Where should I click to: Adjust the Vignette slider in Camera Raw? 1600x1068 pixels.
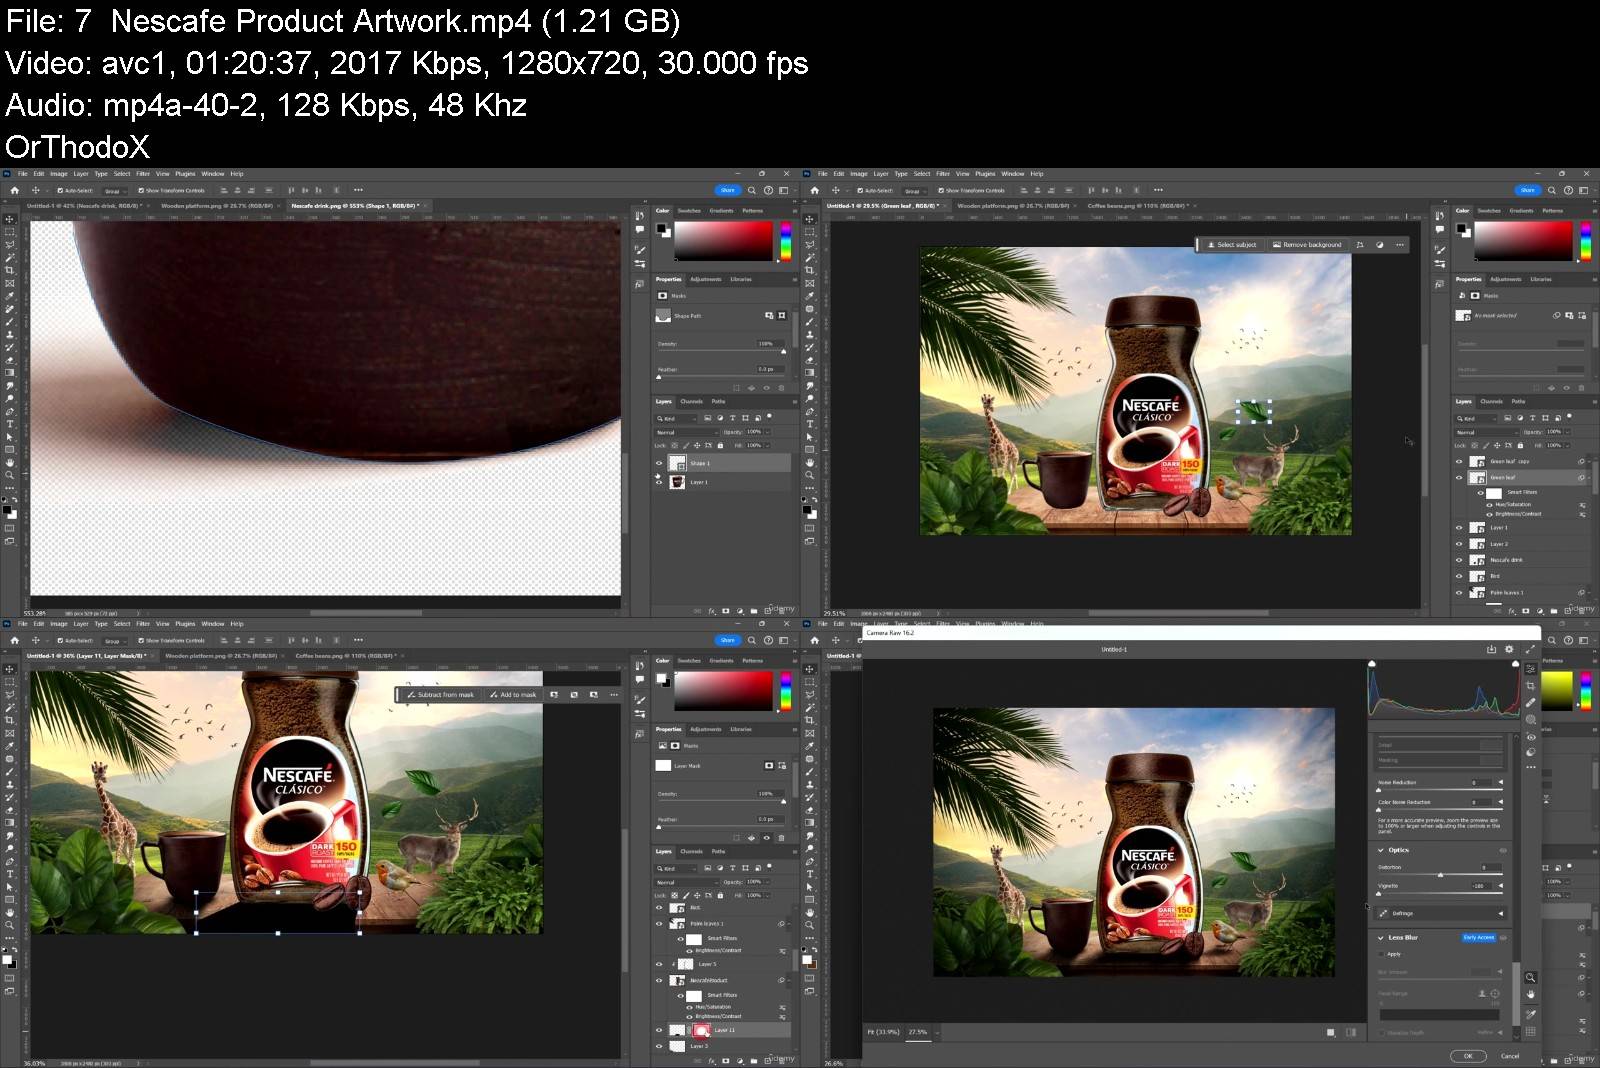(x=1439, y=893)
